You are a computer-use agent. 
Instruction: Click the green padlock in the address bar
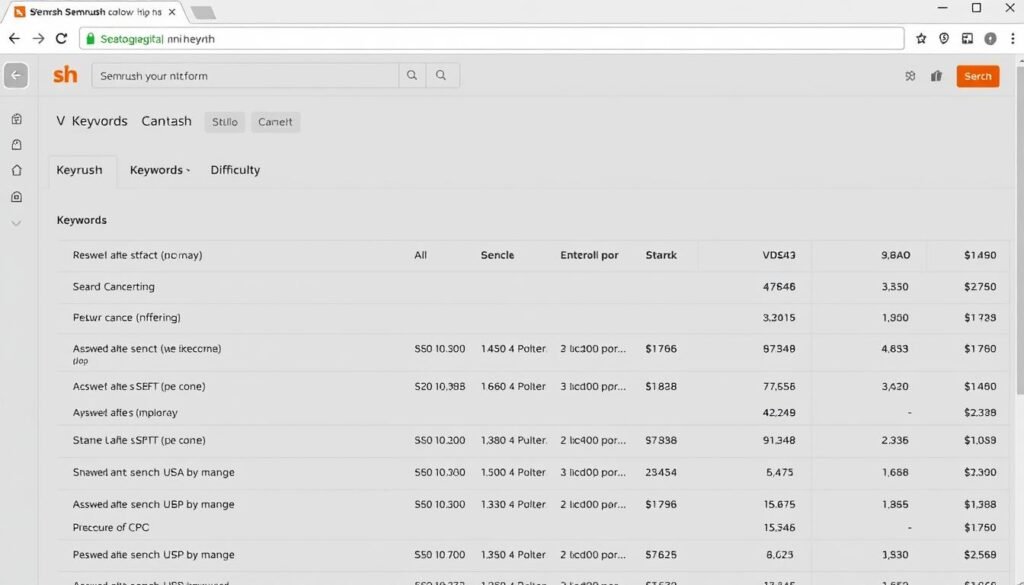coord(91,38)
